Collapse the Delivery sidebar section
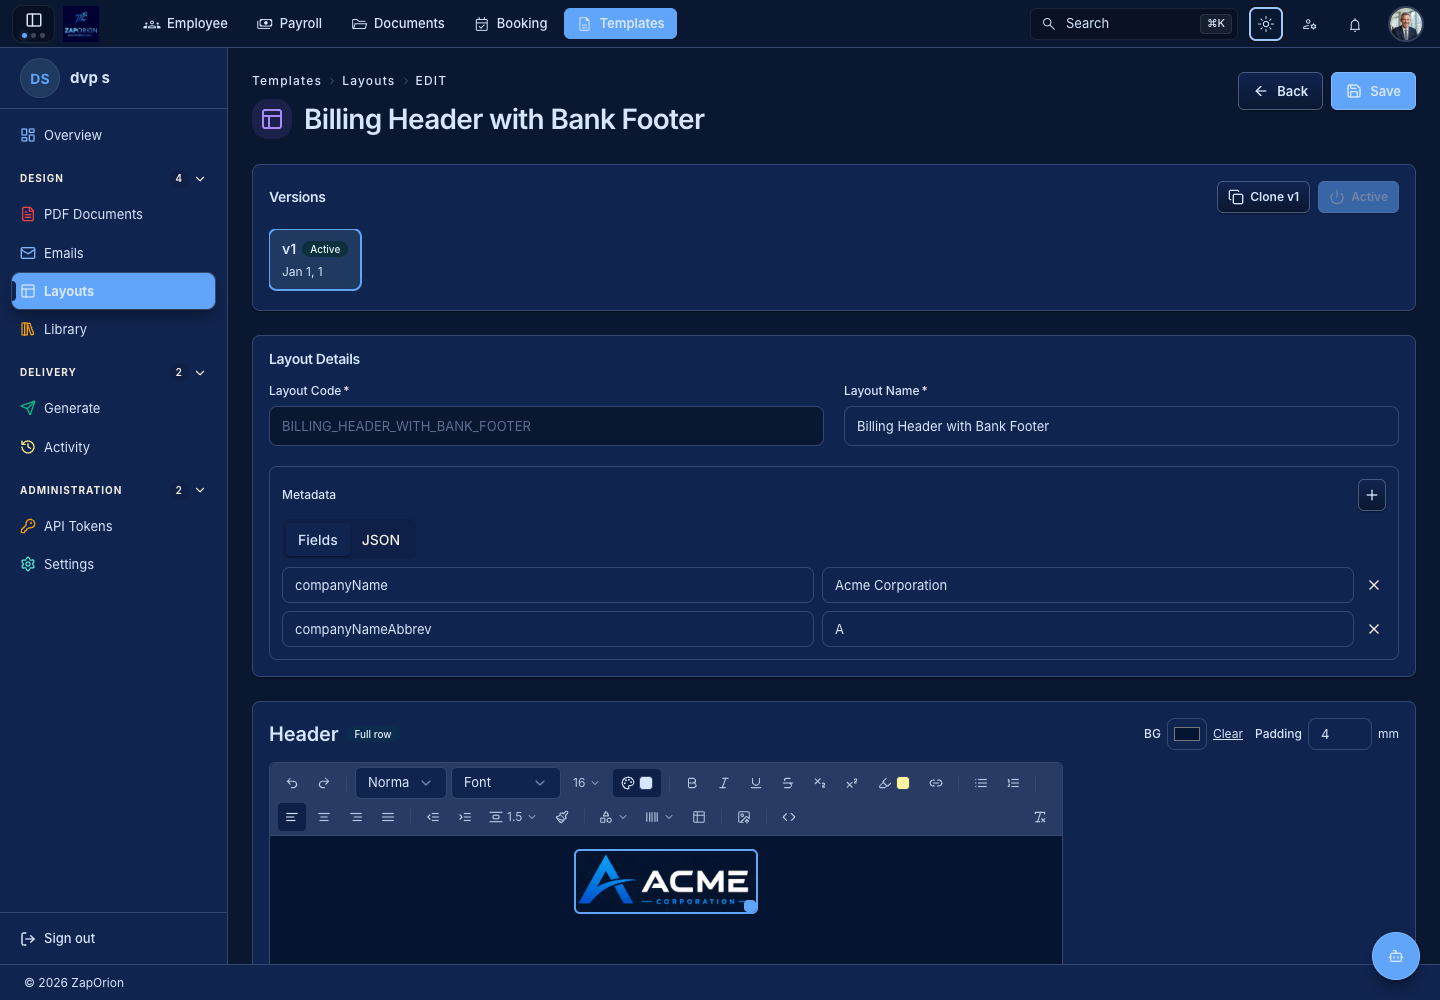Screen dimensions: 1440x1000 click(x=200, y=373)
